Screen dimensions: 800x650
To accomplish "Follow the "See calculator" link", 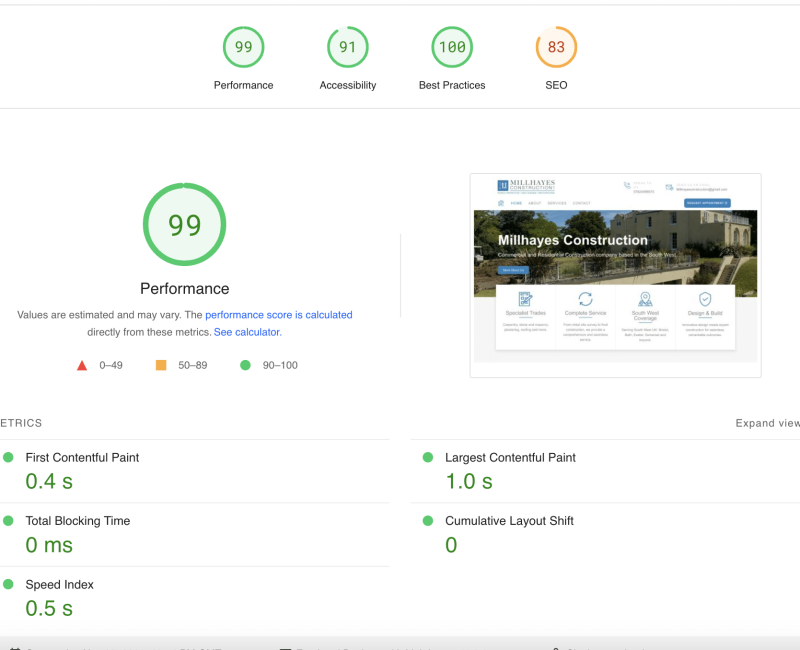I will pyautogui.click(x=247, y=332).
